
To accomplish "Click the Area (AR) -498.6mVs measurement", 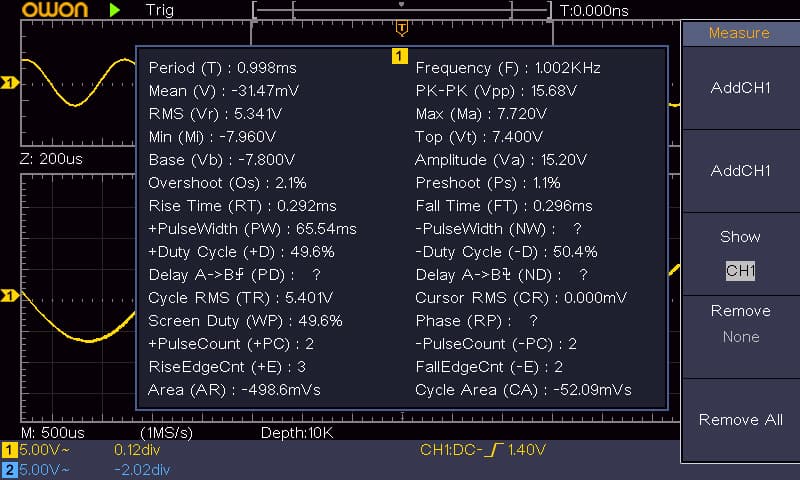I will (235, 390).
